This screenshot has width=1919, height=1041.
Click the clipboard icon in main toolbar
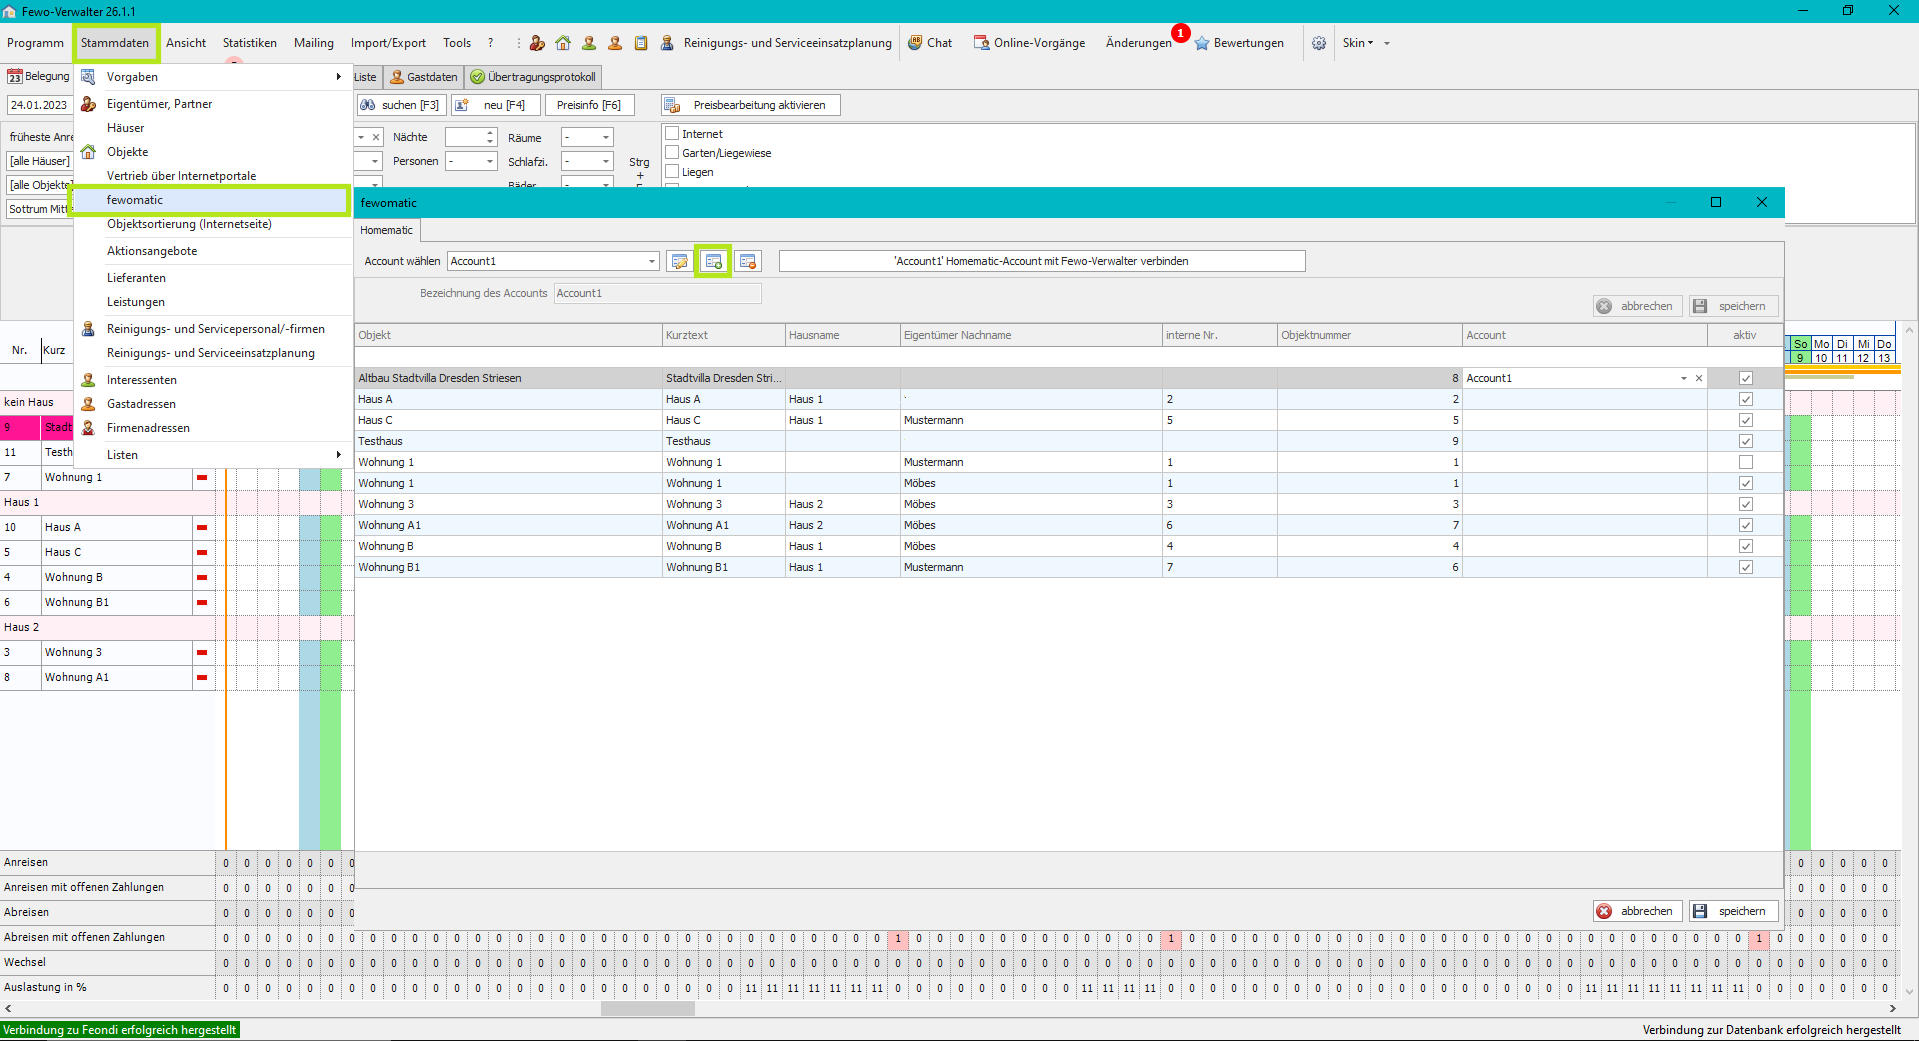pos(641,43)
